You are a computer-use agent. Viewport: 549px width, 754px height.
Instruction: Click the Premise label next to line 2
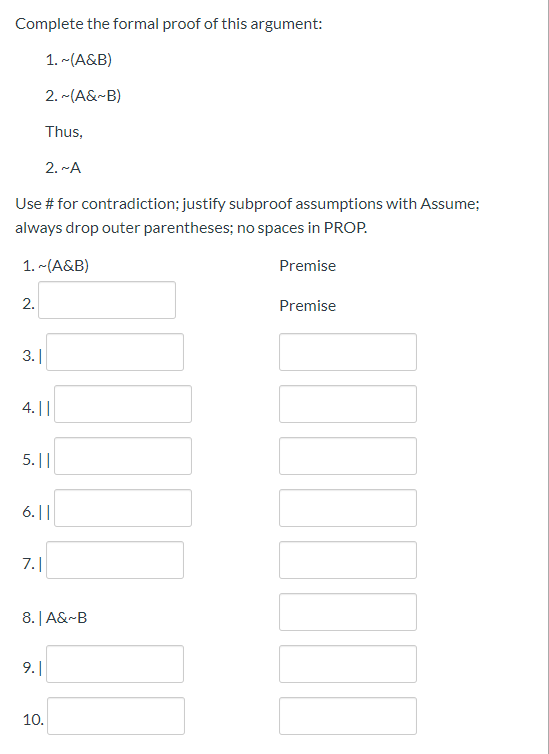coord(308,305)
